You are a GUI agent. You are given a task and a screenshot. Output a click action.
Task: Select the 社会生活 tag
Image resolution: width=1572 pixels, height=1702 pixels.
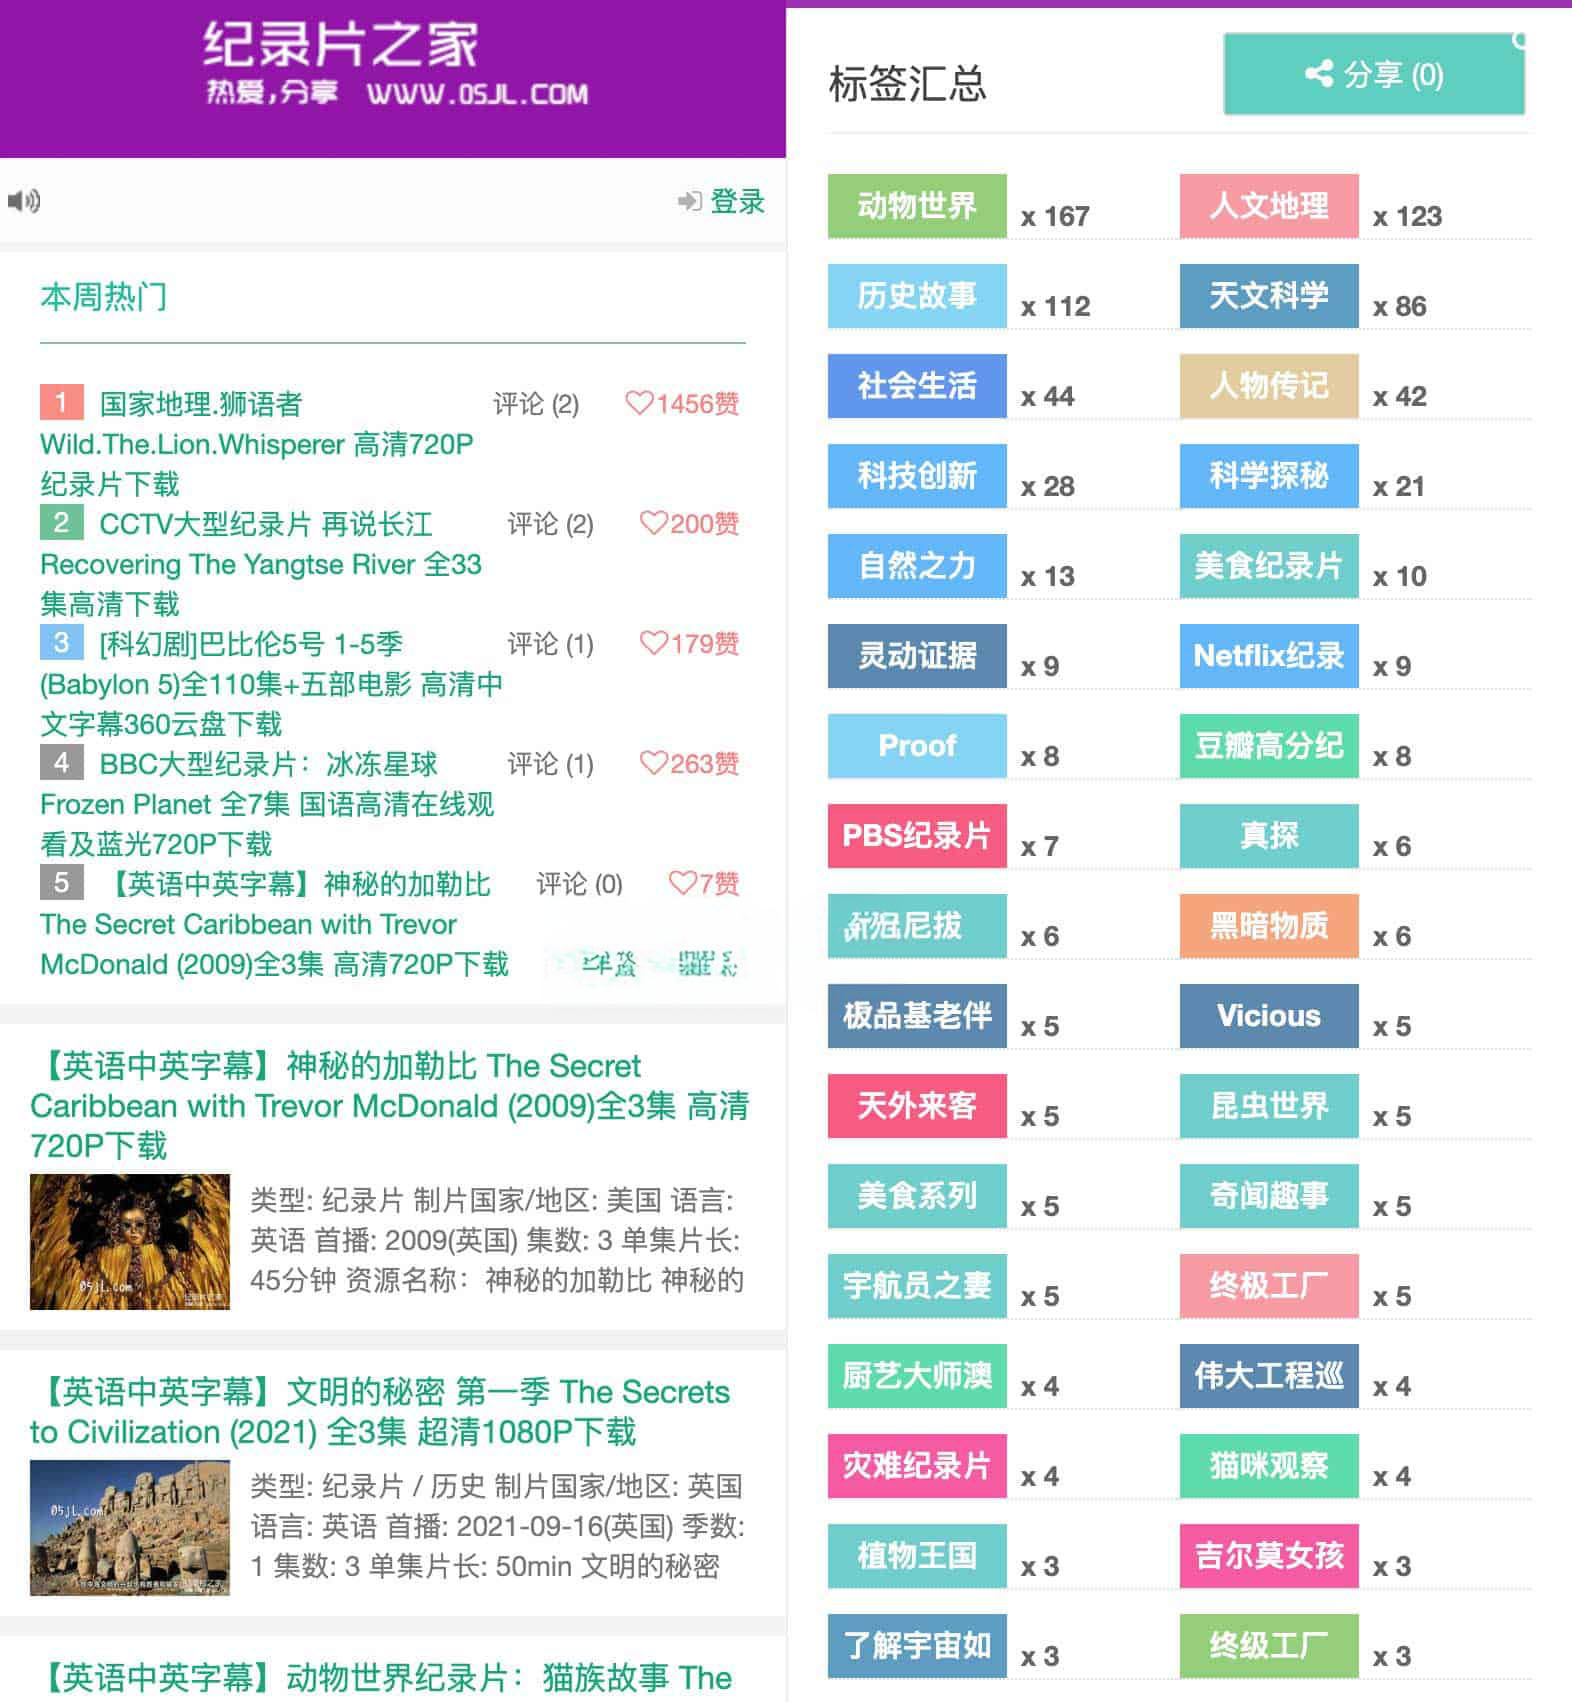(x=917, y=386)
